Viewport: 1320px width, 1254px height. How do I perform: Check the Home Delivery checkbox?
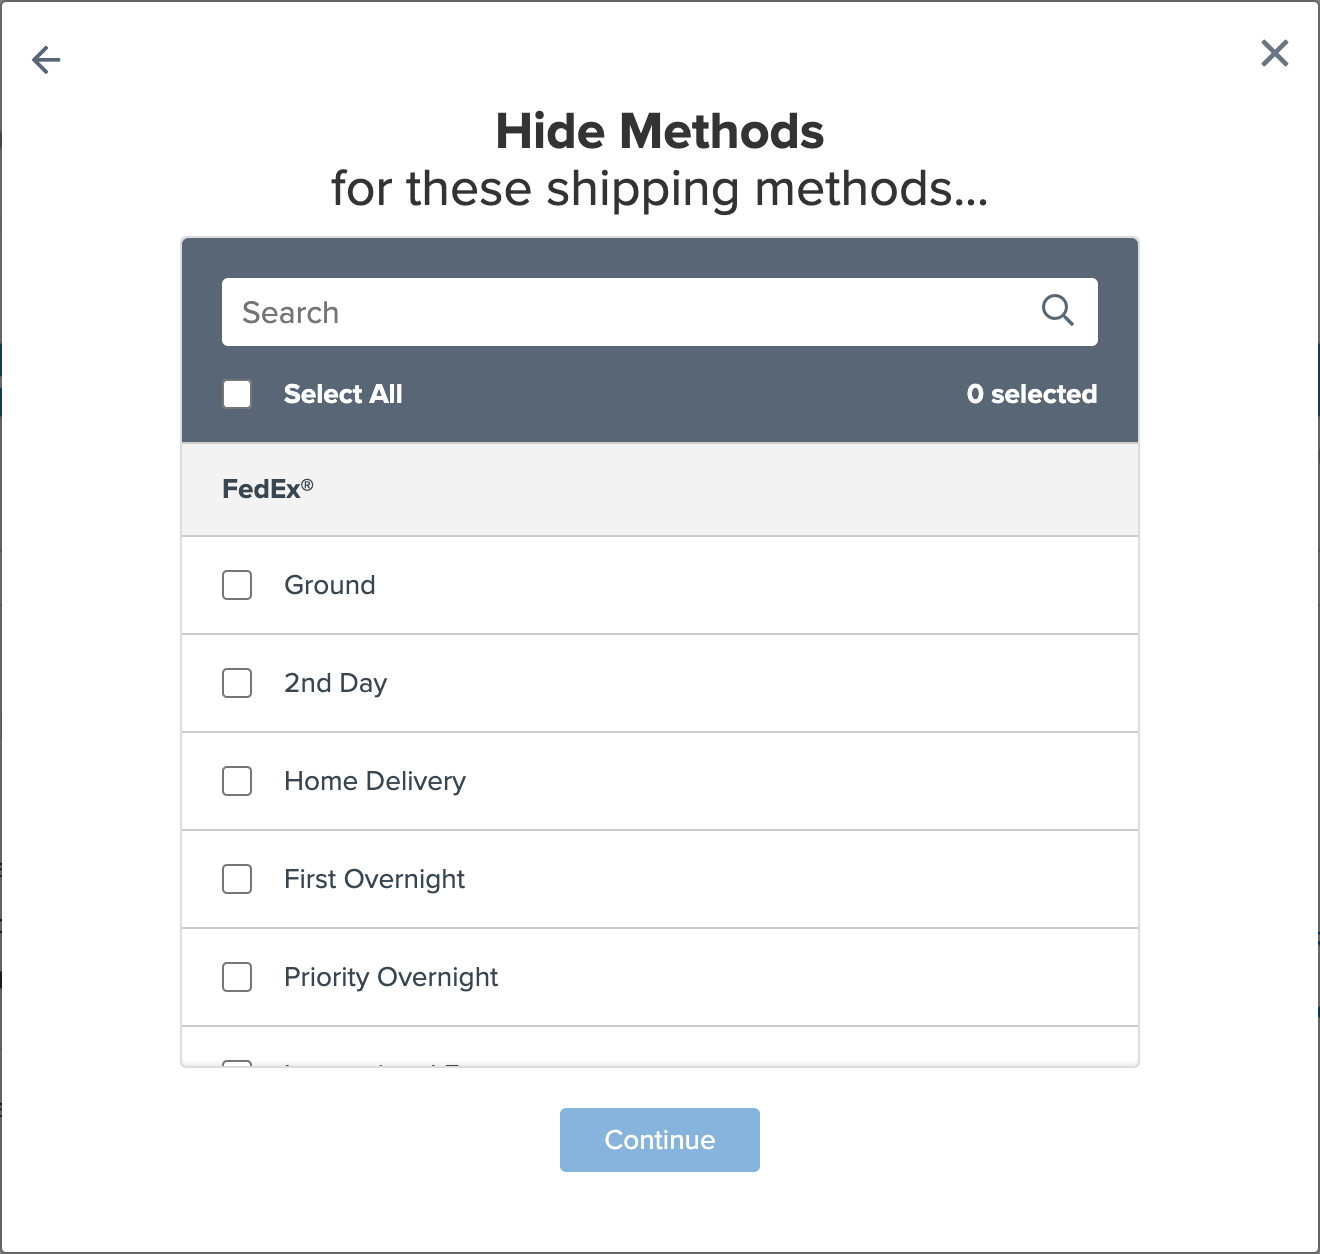(x=237, y=781)
